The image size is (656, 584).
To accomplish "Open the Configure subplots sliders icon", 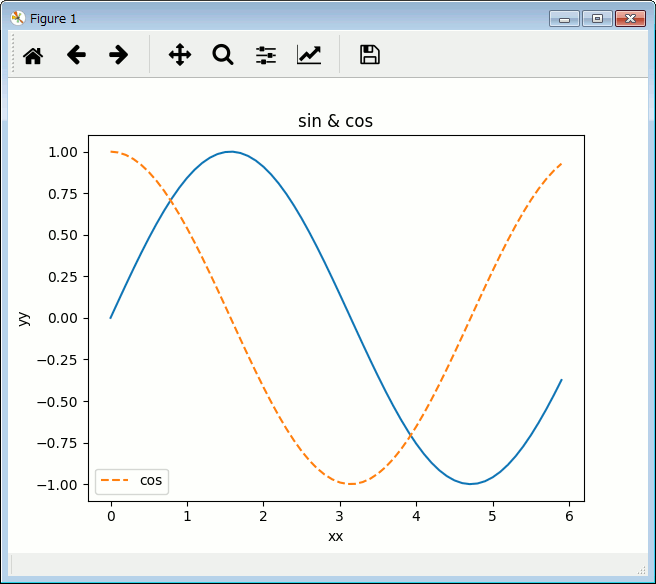I will (266, 55).
